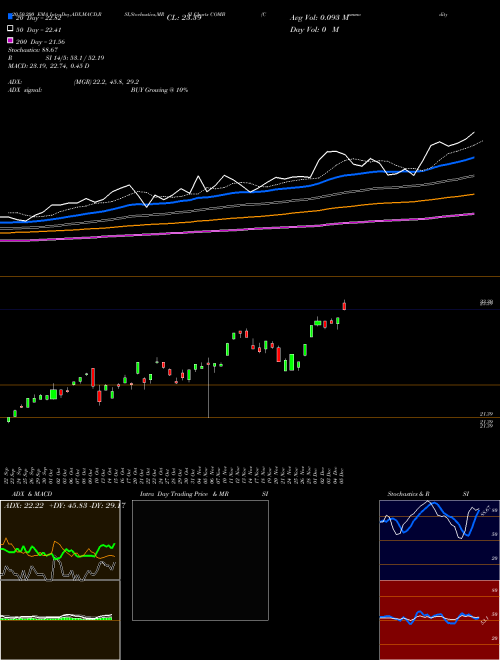Click the candlestick with the long lower wick
Image resolution: width=500 pixels, height=660 pixels.
click(x=208, y=387)
